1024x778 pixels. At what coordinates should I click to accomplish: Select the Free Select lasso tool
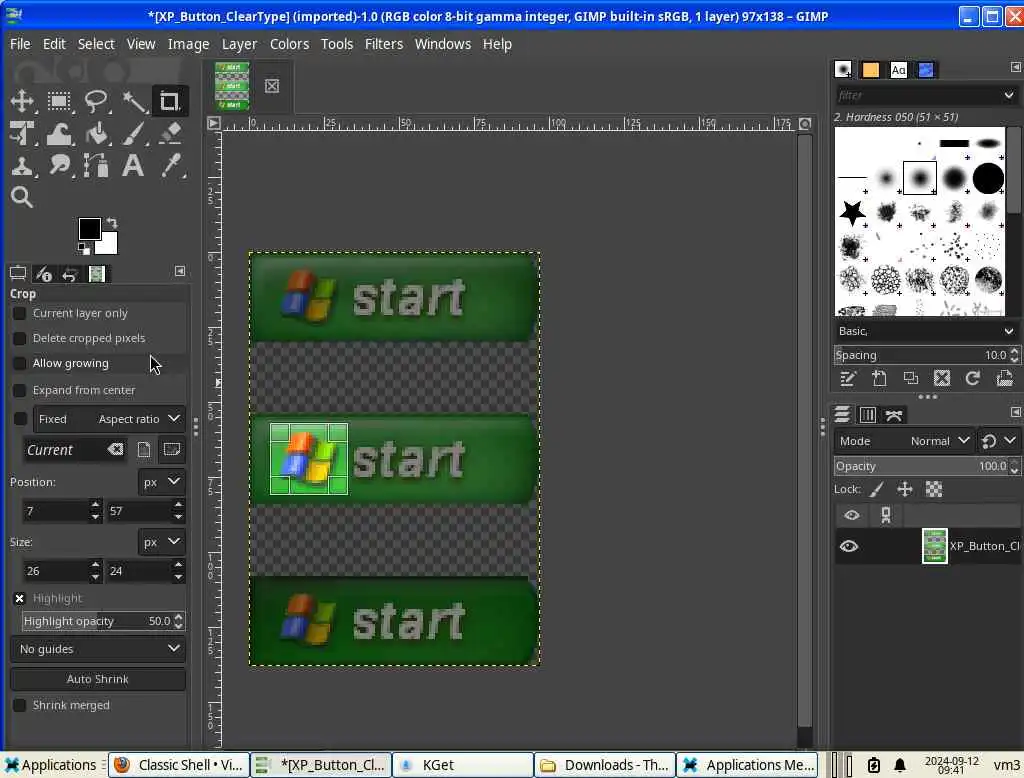click(x=97, y=101)
